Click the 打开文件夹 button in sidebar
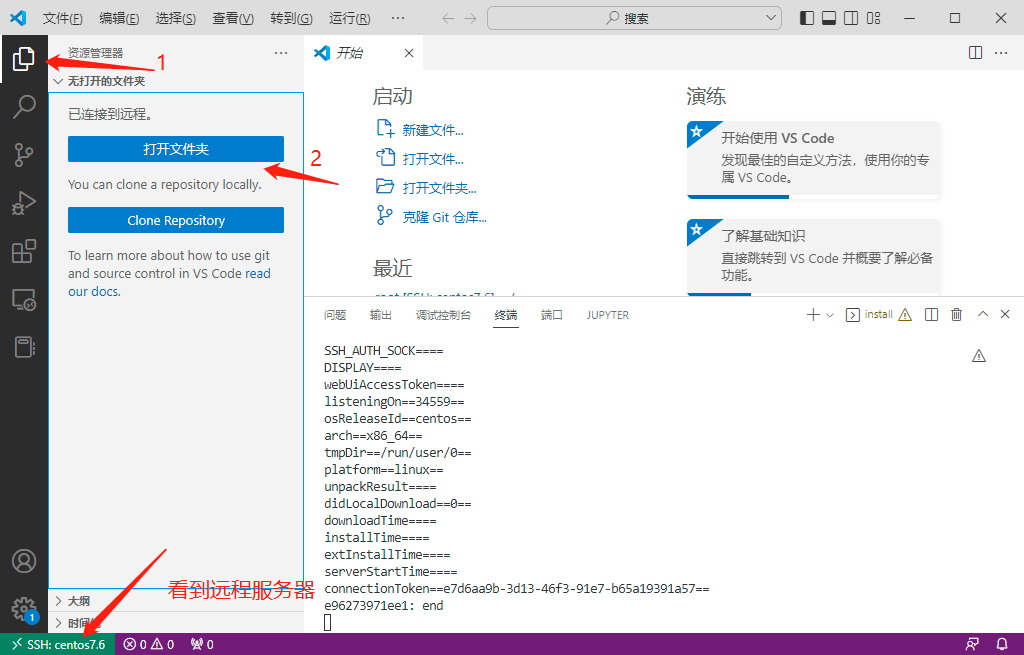Screen dimensions: 1024x655 (176, 149)
